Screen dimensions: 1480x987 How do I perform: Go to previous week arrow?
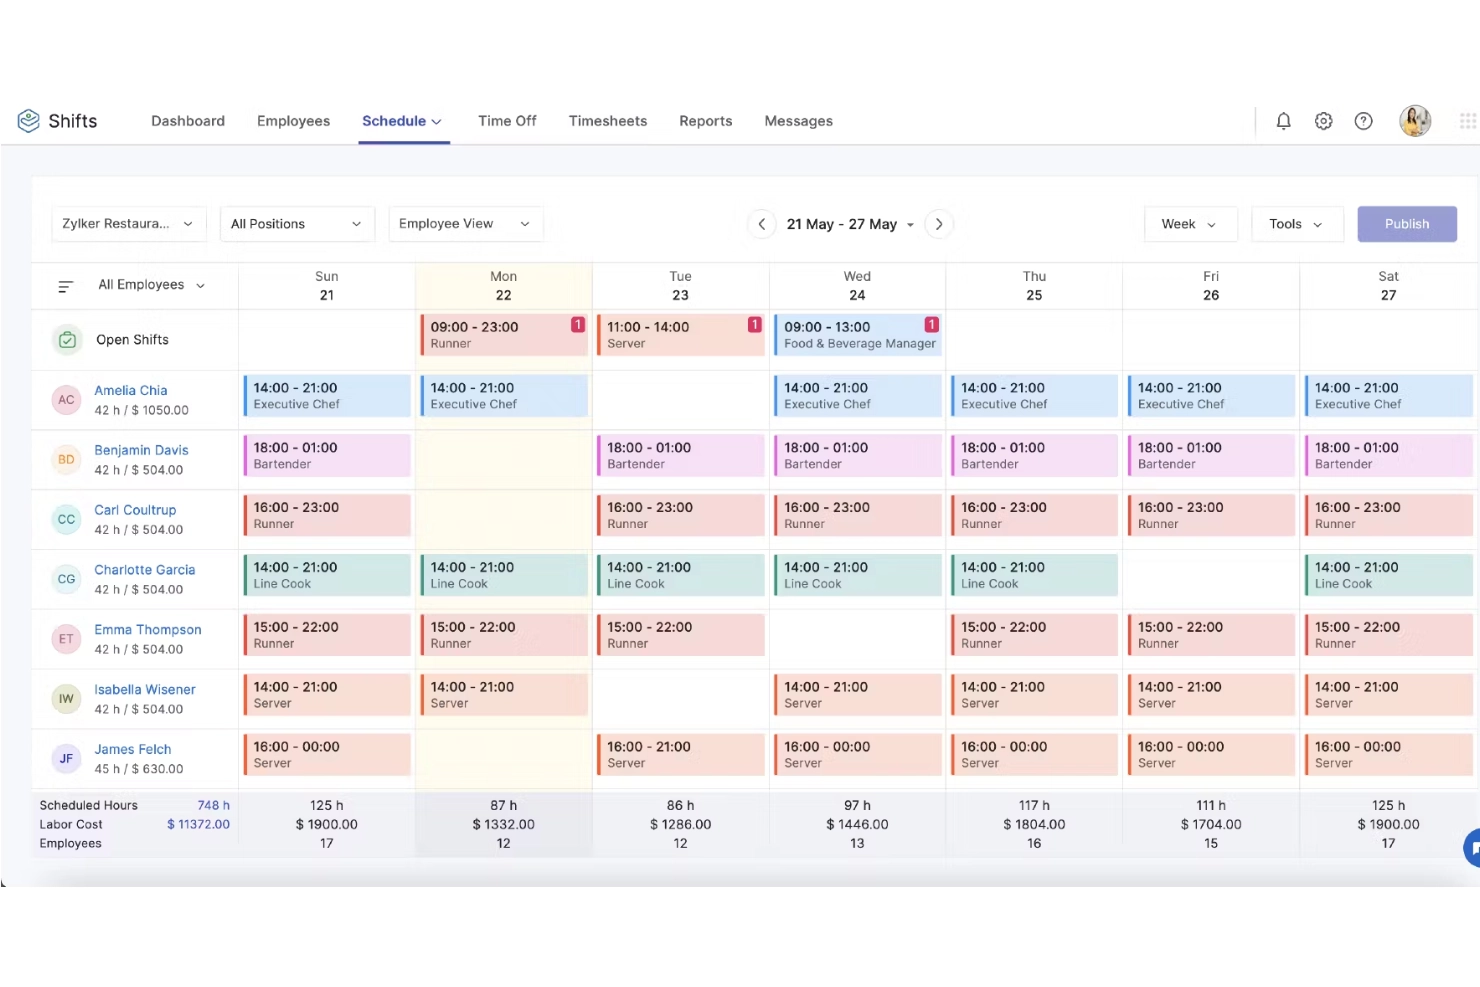coord(762,224)
